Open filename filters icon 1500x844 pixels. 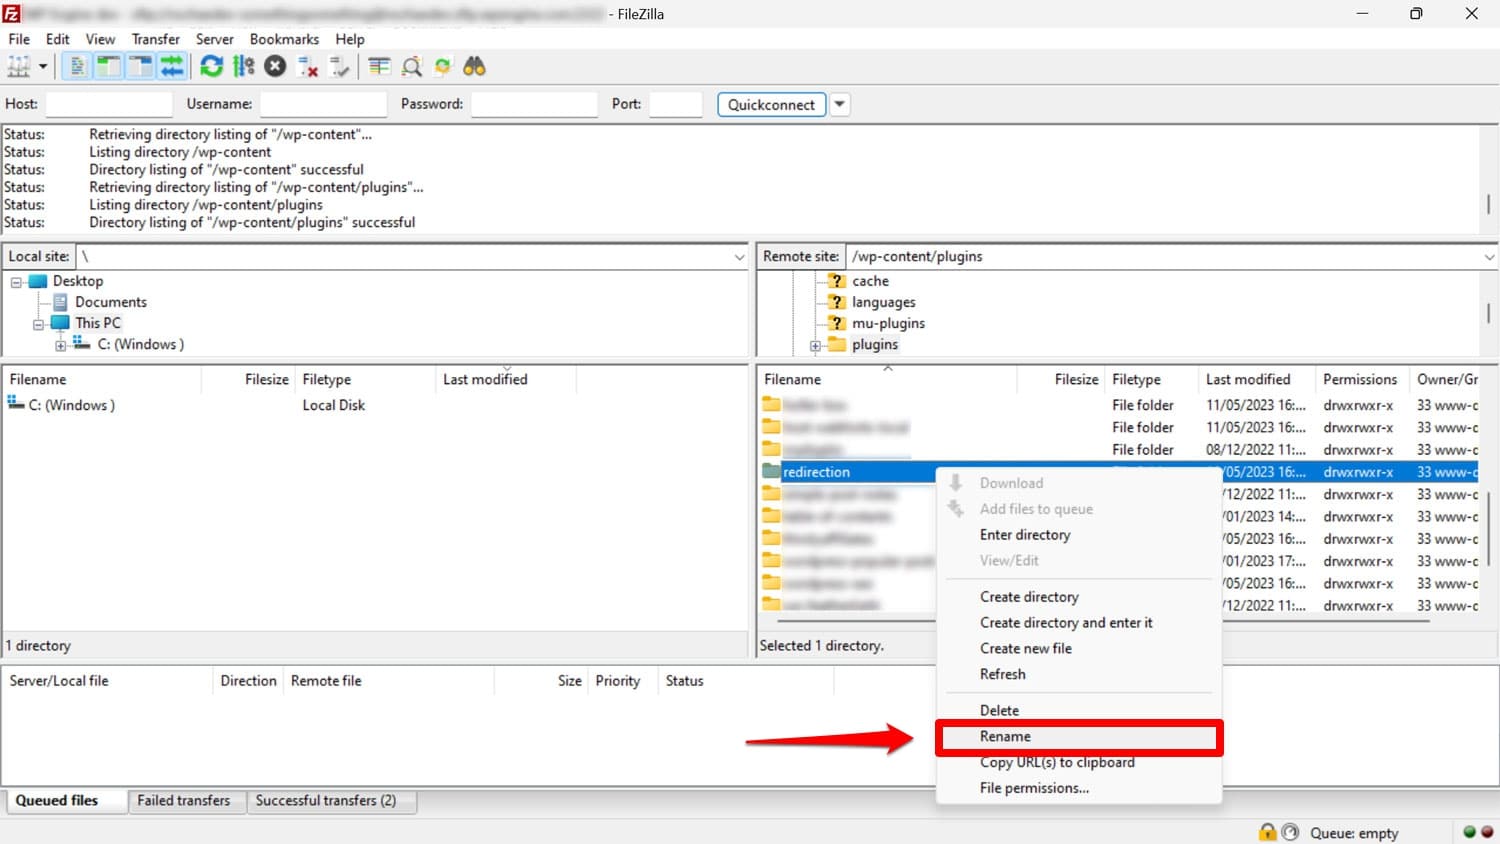[x=379, y=67]
